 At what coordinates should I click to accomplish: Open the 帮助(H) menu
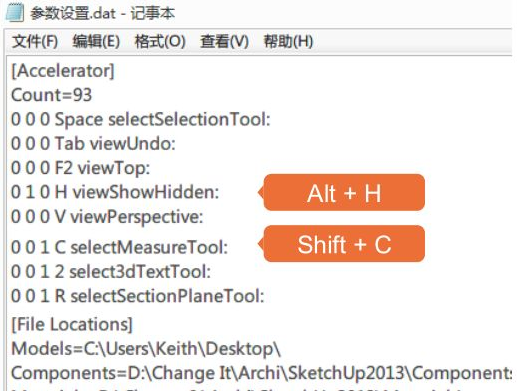click(x=288, y=41)
